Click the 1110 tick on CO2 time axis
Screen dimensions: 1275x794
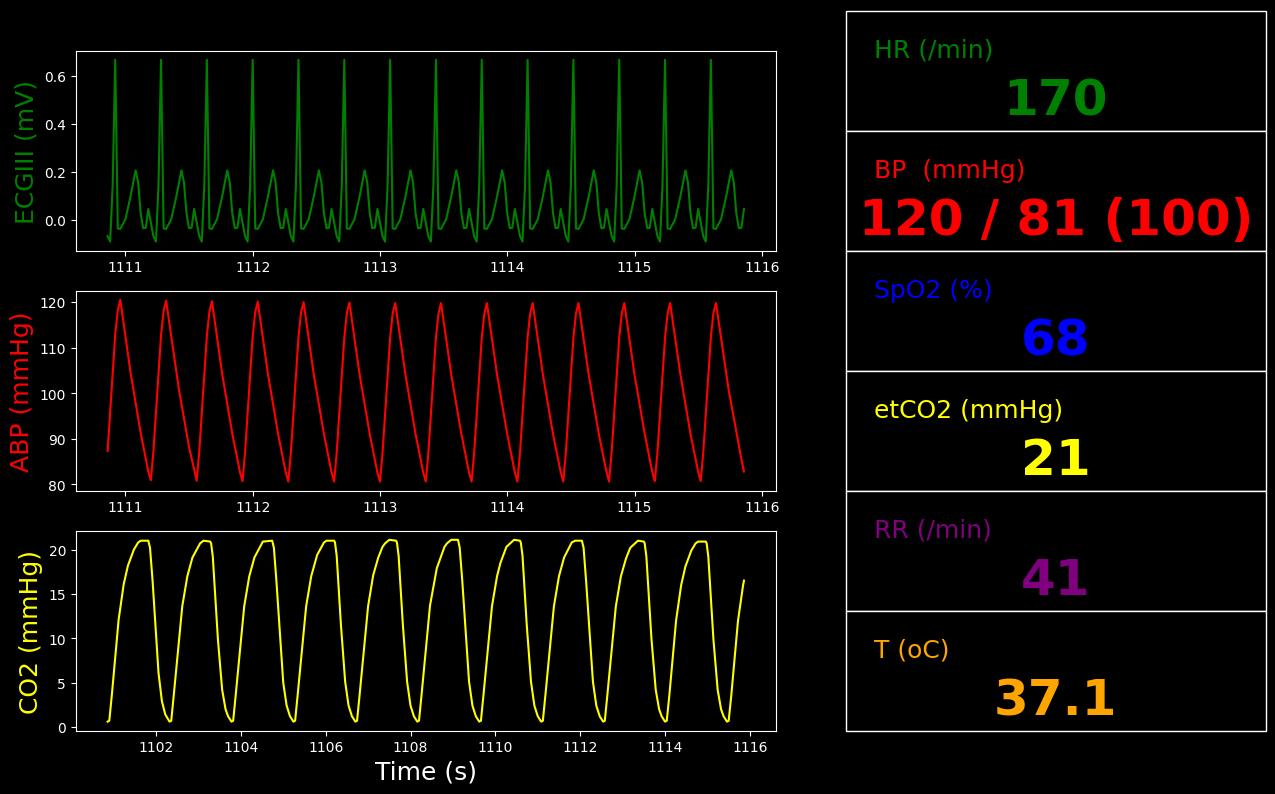tap(495, 747)
